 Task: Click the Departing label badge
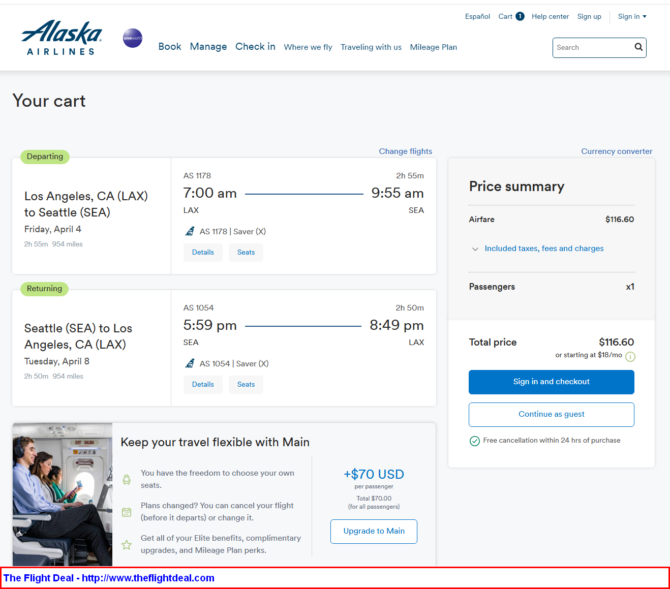point(45,156)
